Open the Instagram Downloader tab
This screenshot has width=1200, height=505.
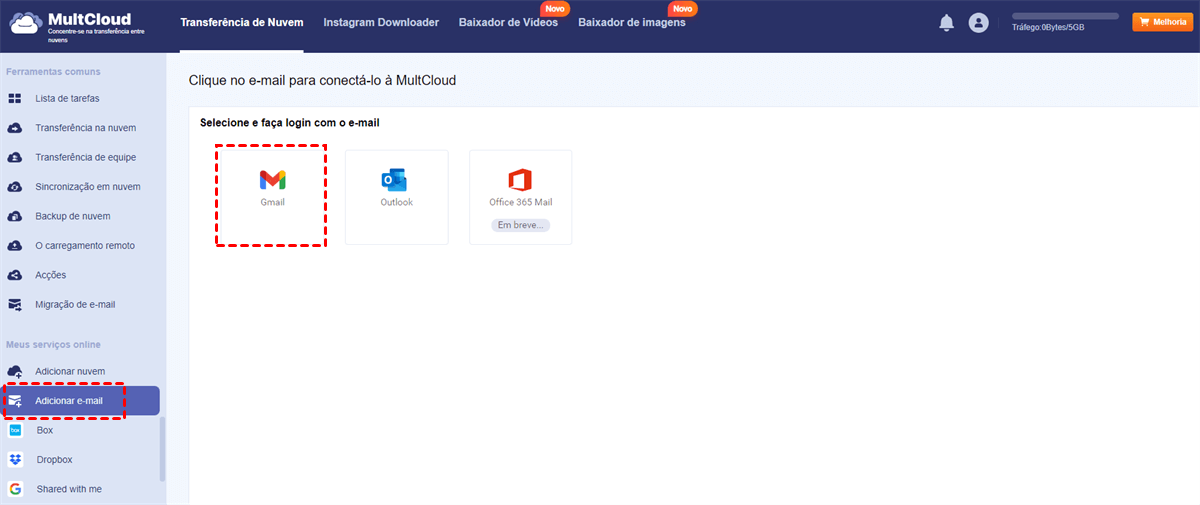[381, 23]
